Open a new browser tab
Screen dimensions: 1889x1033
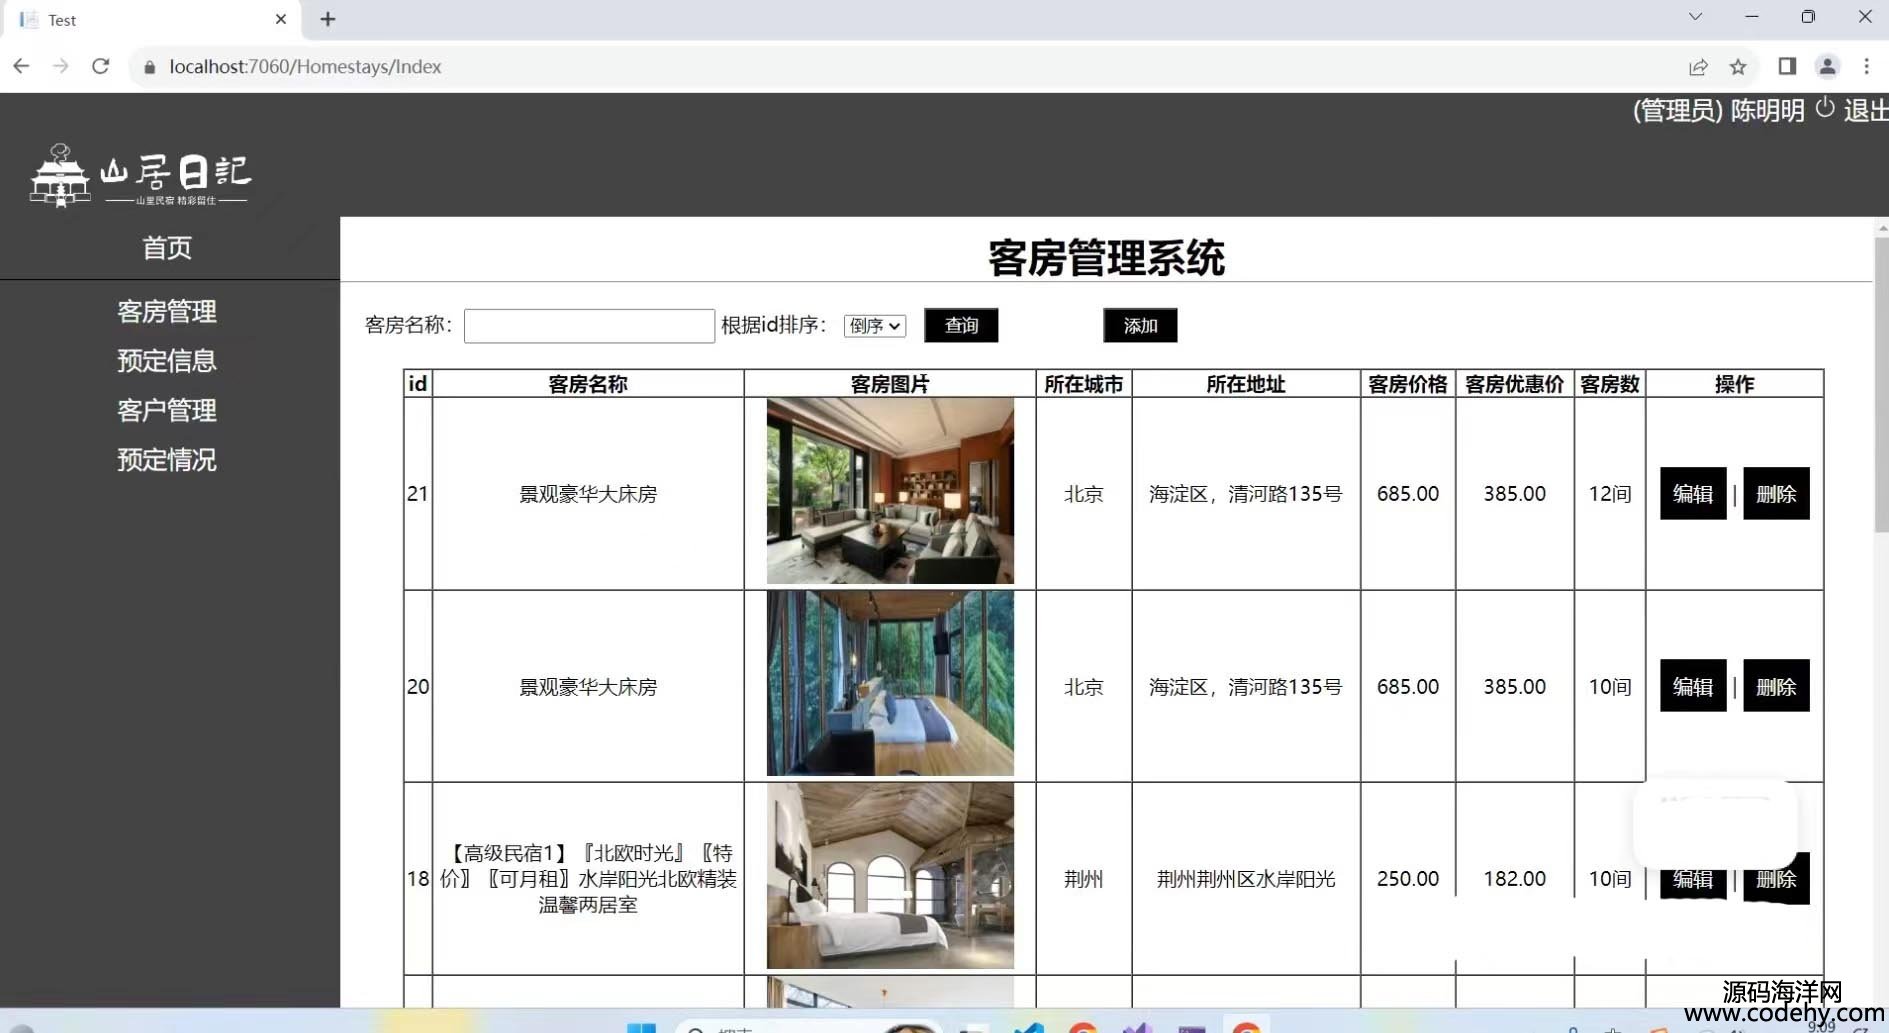click(327, 19)
